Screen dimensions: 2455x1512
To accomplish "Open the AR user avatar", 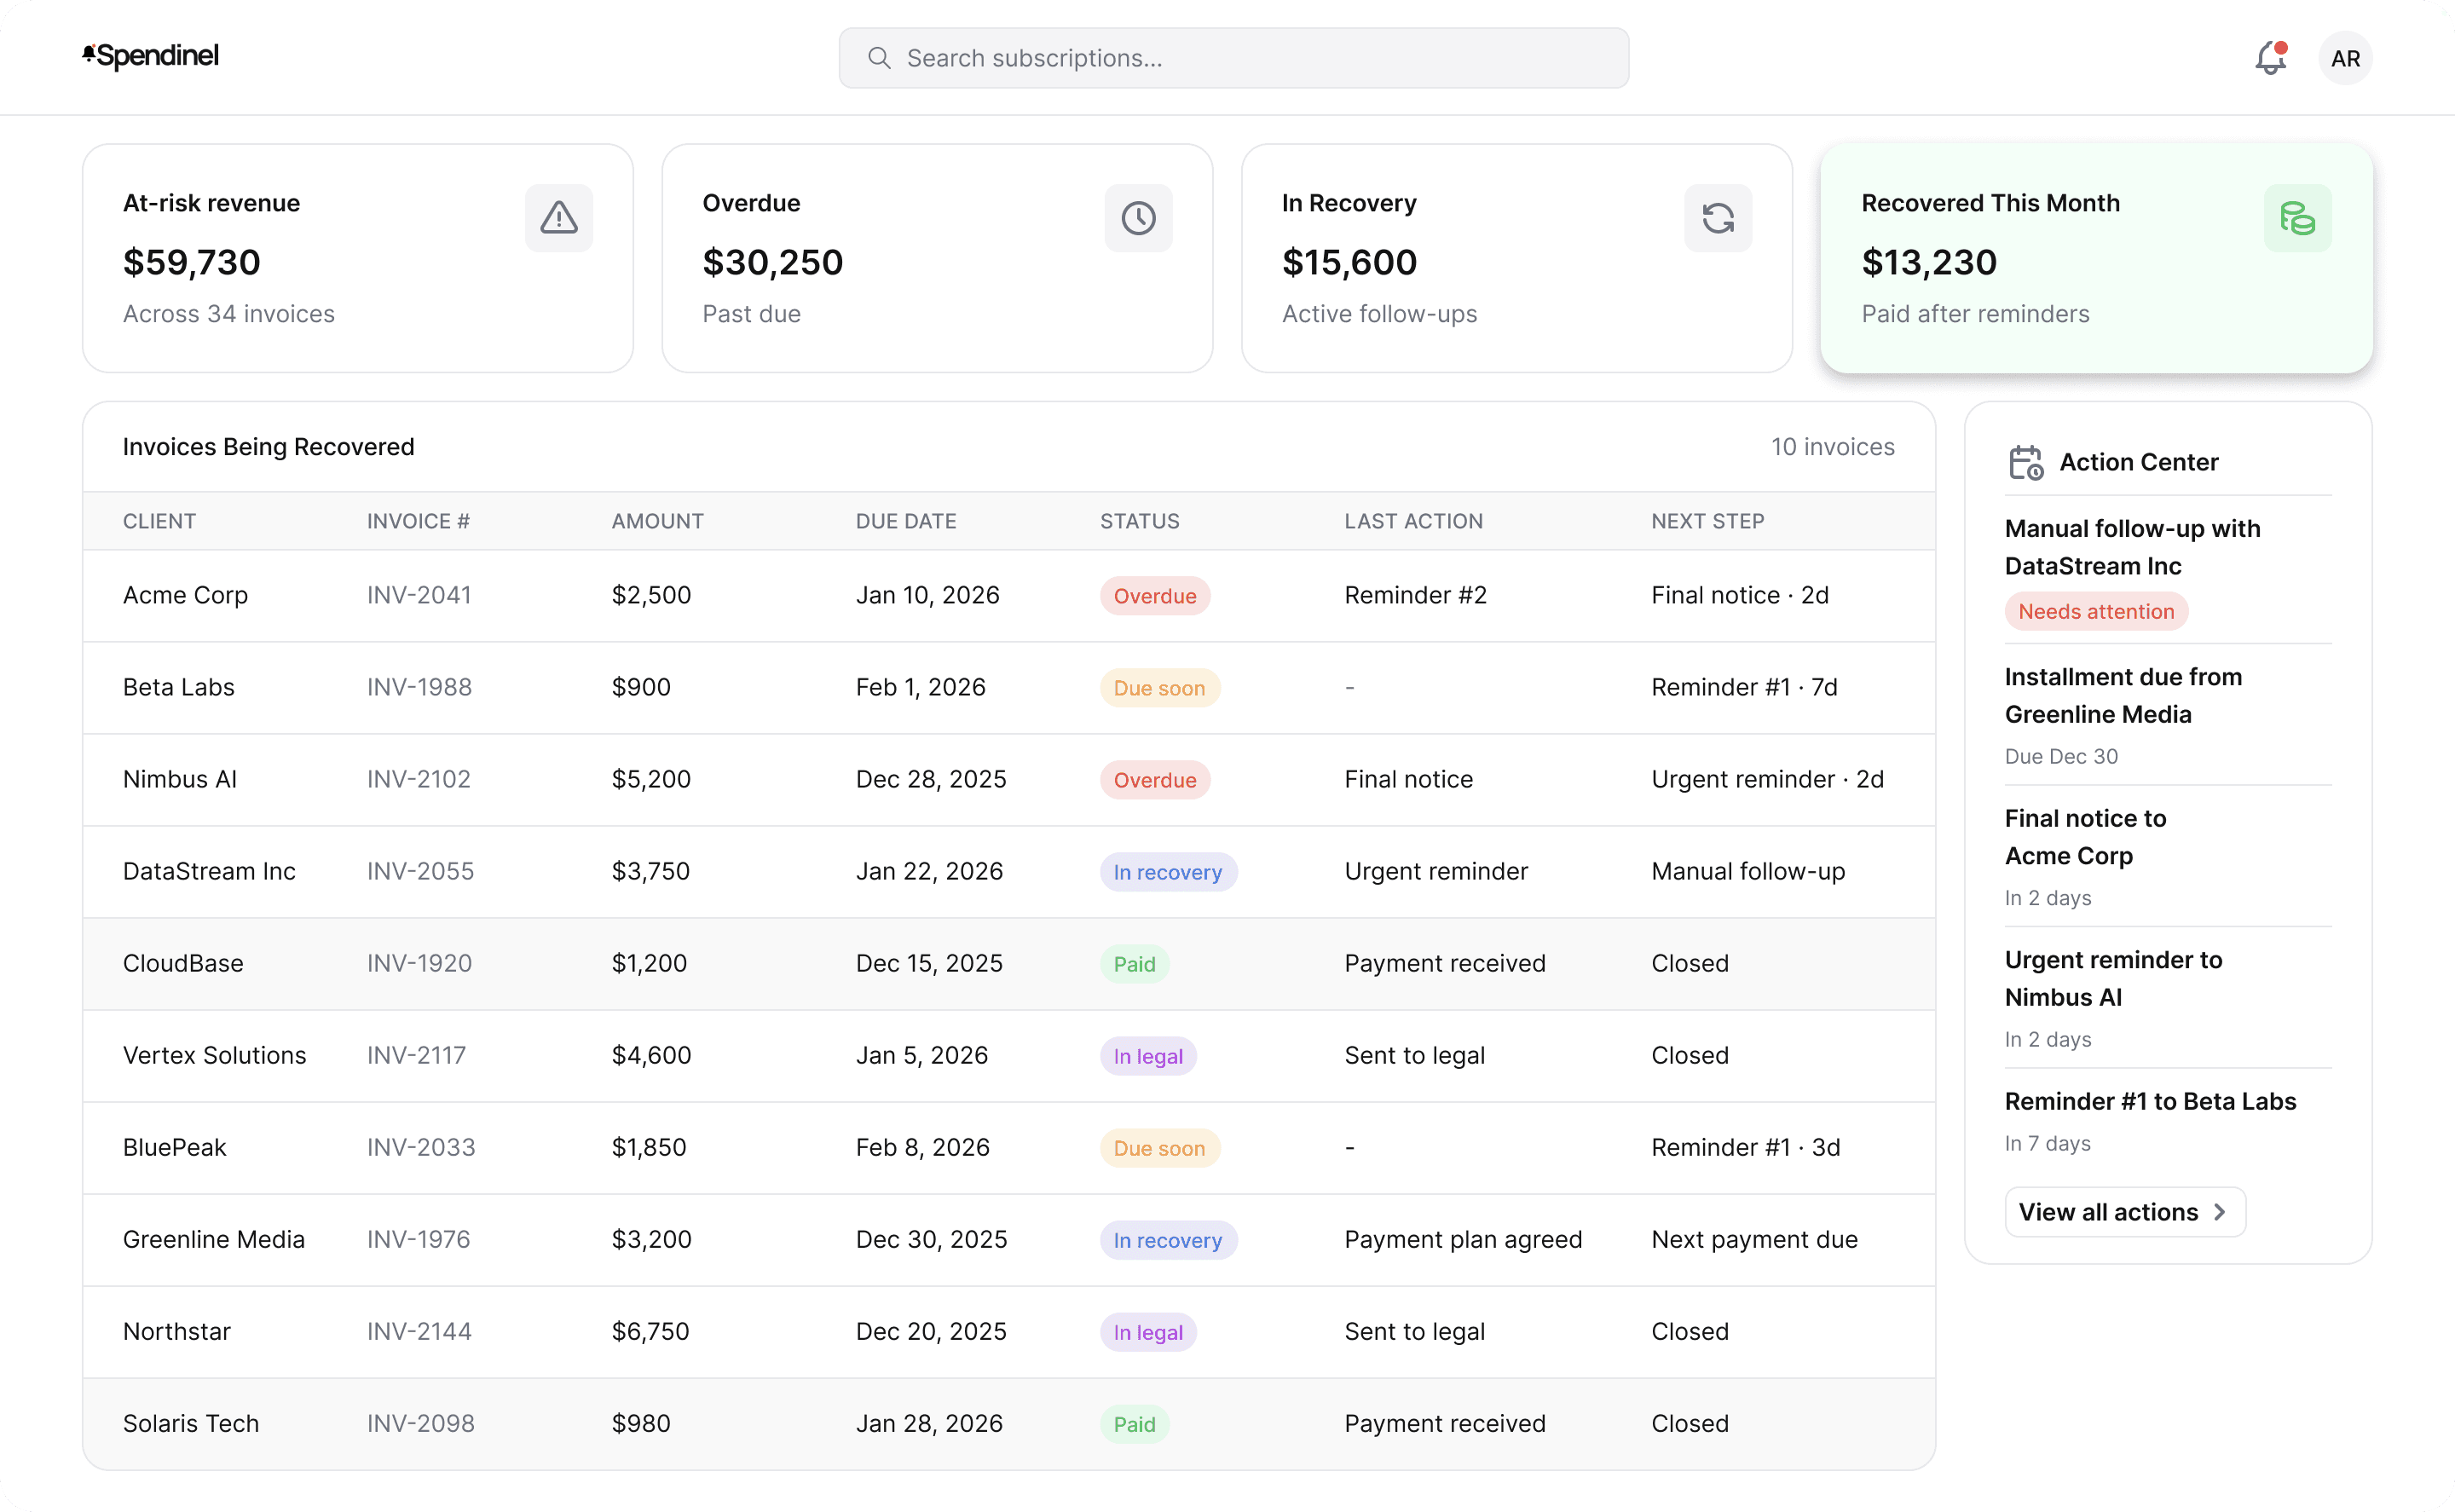I will tap(2345, 58).
